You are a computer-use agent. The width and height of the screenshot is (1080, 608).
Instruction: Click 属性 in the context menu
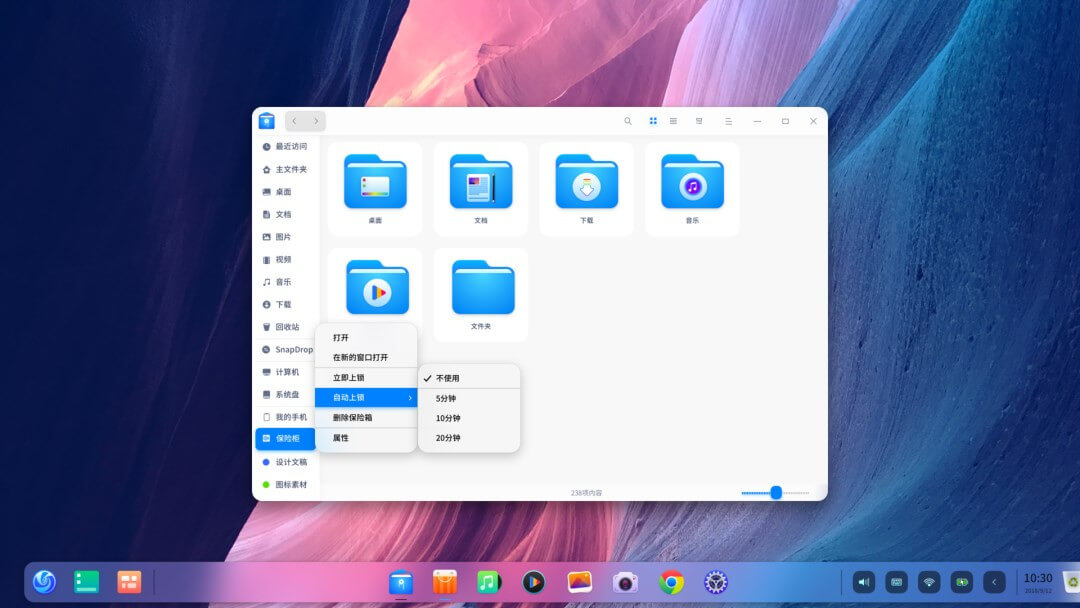(x=342, y=439)
